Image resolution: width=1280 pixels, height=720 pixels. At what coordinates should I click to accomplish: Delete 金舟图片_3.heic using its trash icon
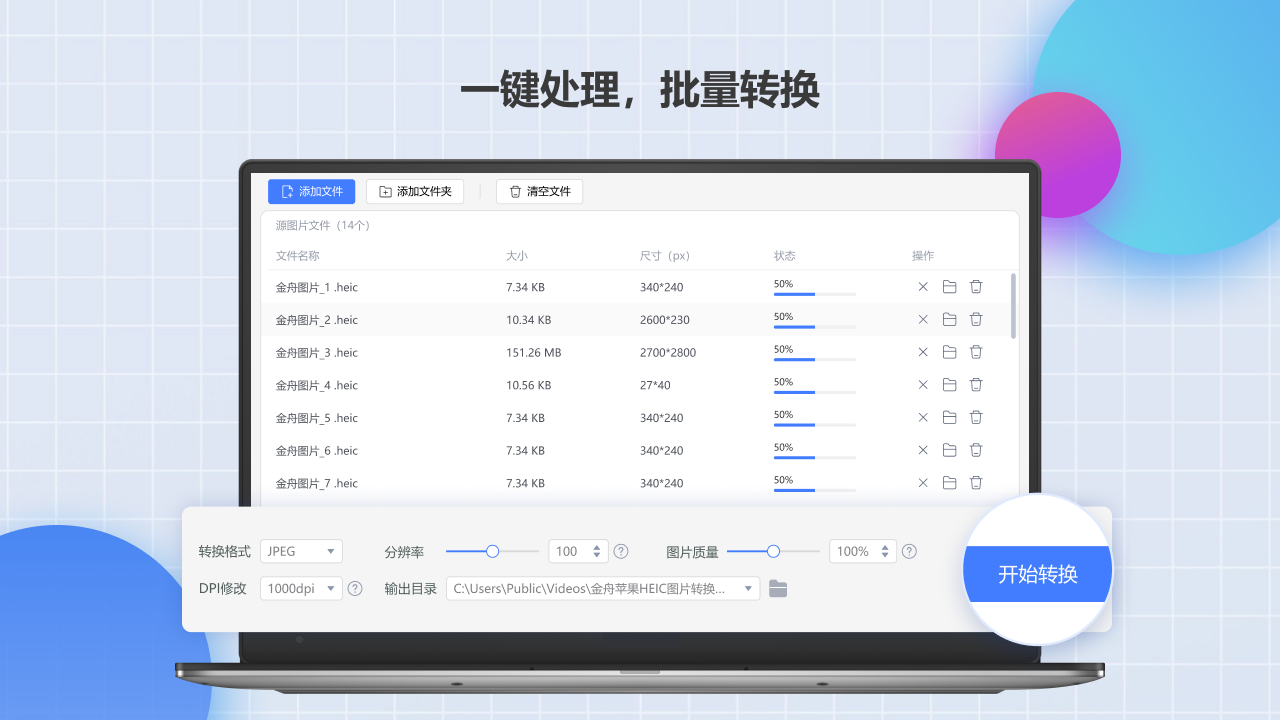[x=976, y=352]
